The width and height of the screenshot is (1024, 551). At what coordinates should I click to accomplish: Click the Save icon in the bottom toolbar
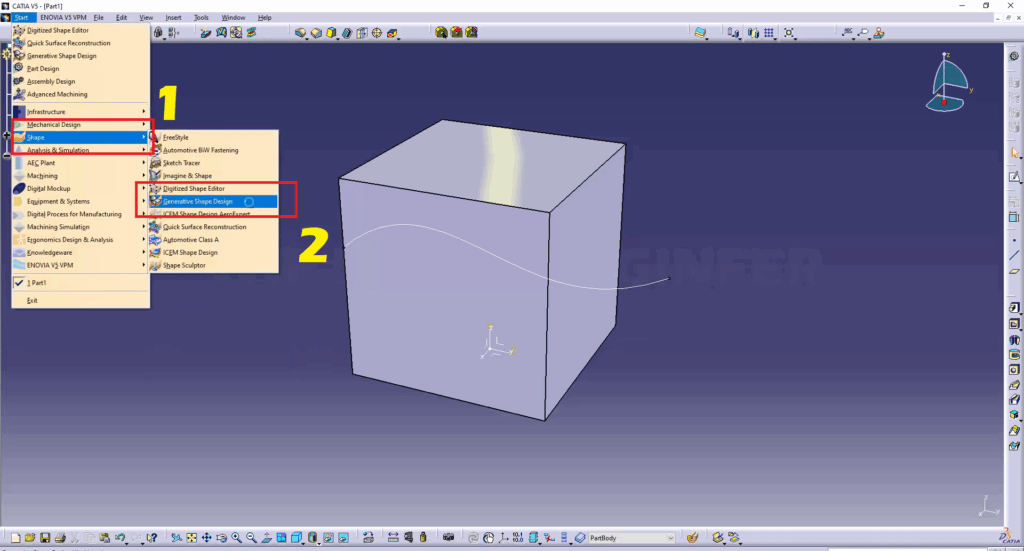(x=45, y=538)
